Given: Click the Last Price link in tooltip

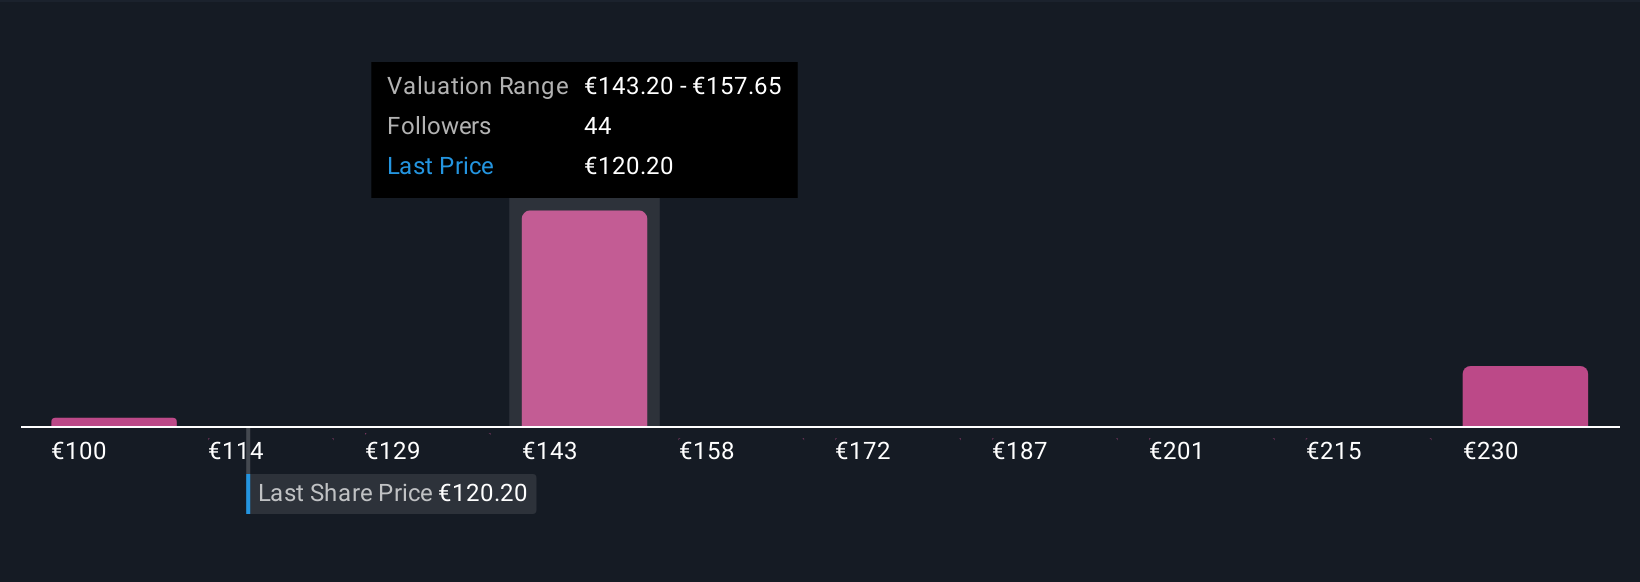Looking at the screenshot, I should (440, 166).
